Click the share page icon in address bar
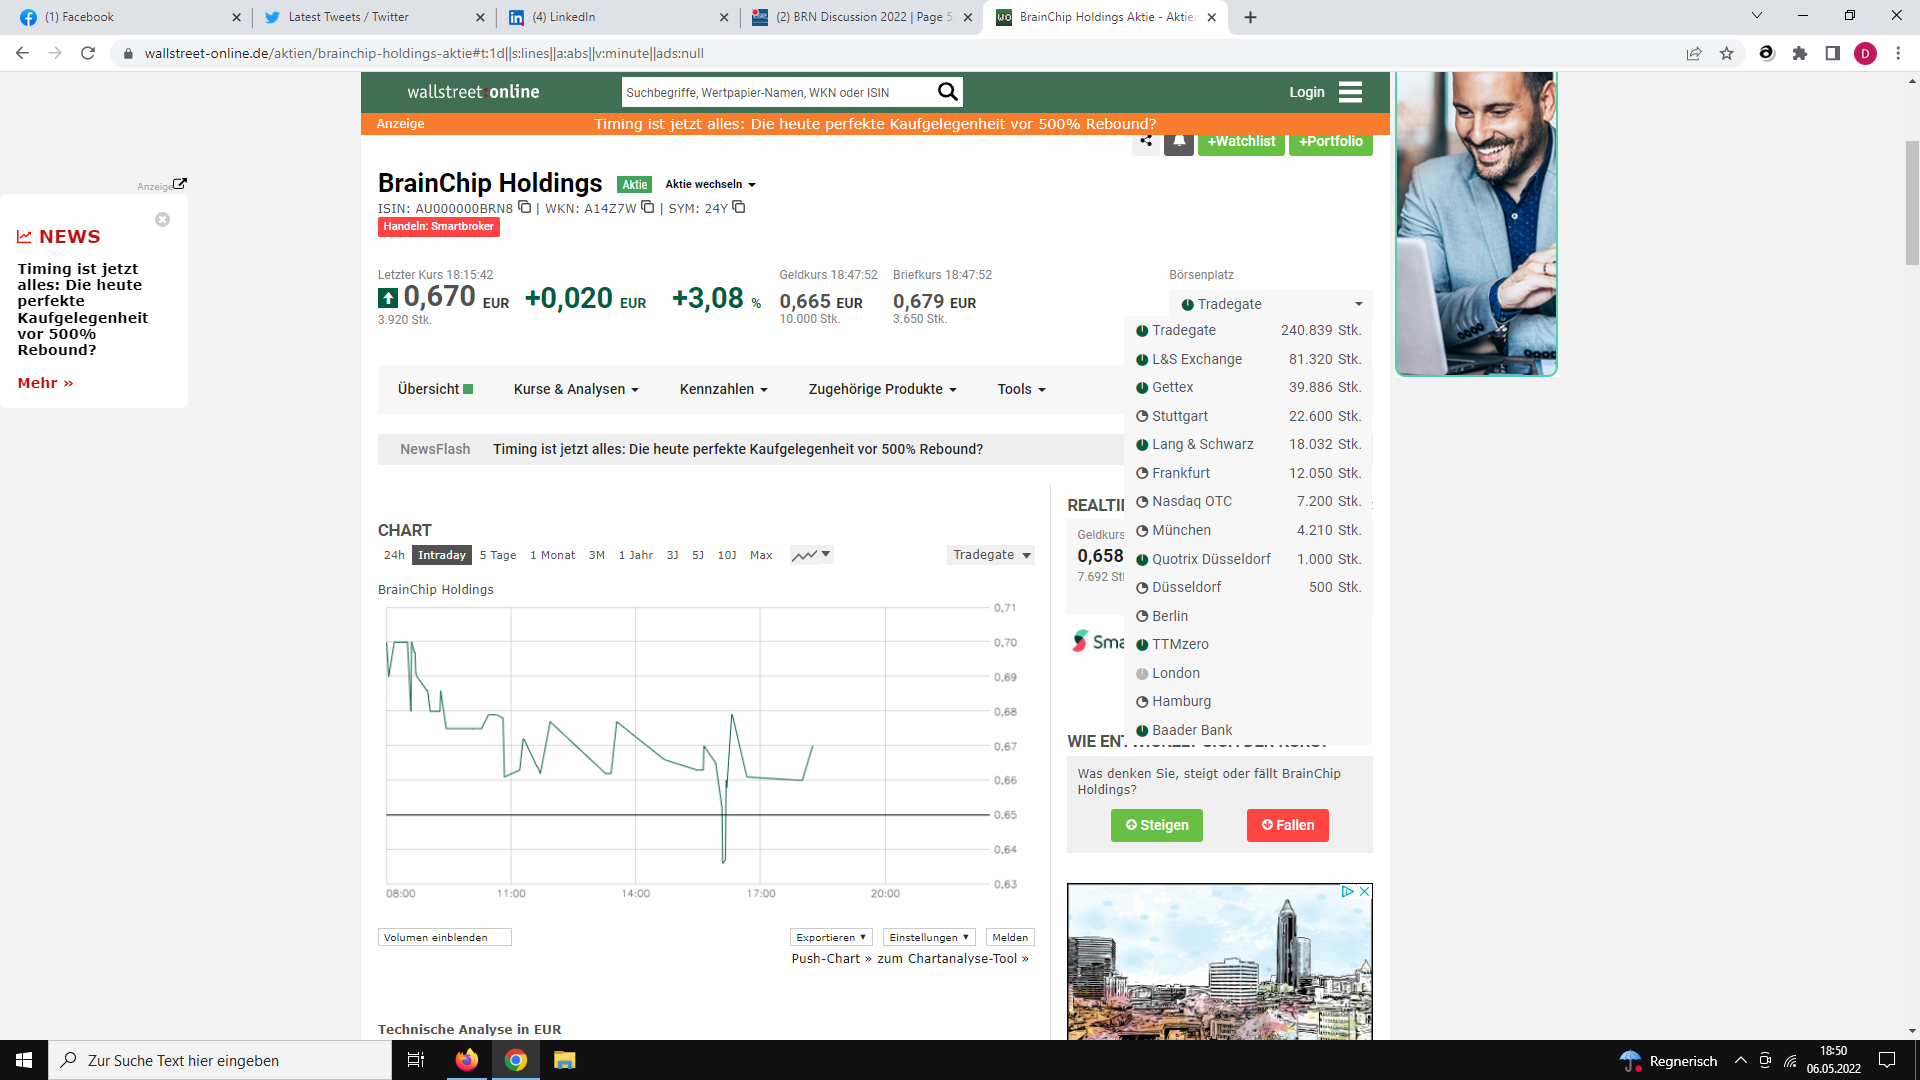 click(x=1694, y=53)
